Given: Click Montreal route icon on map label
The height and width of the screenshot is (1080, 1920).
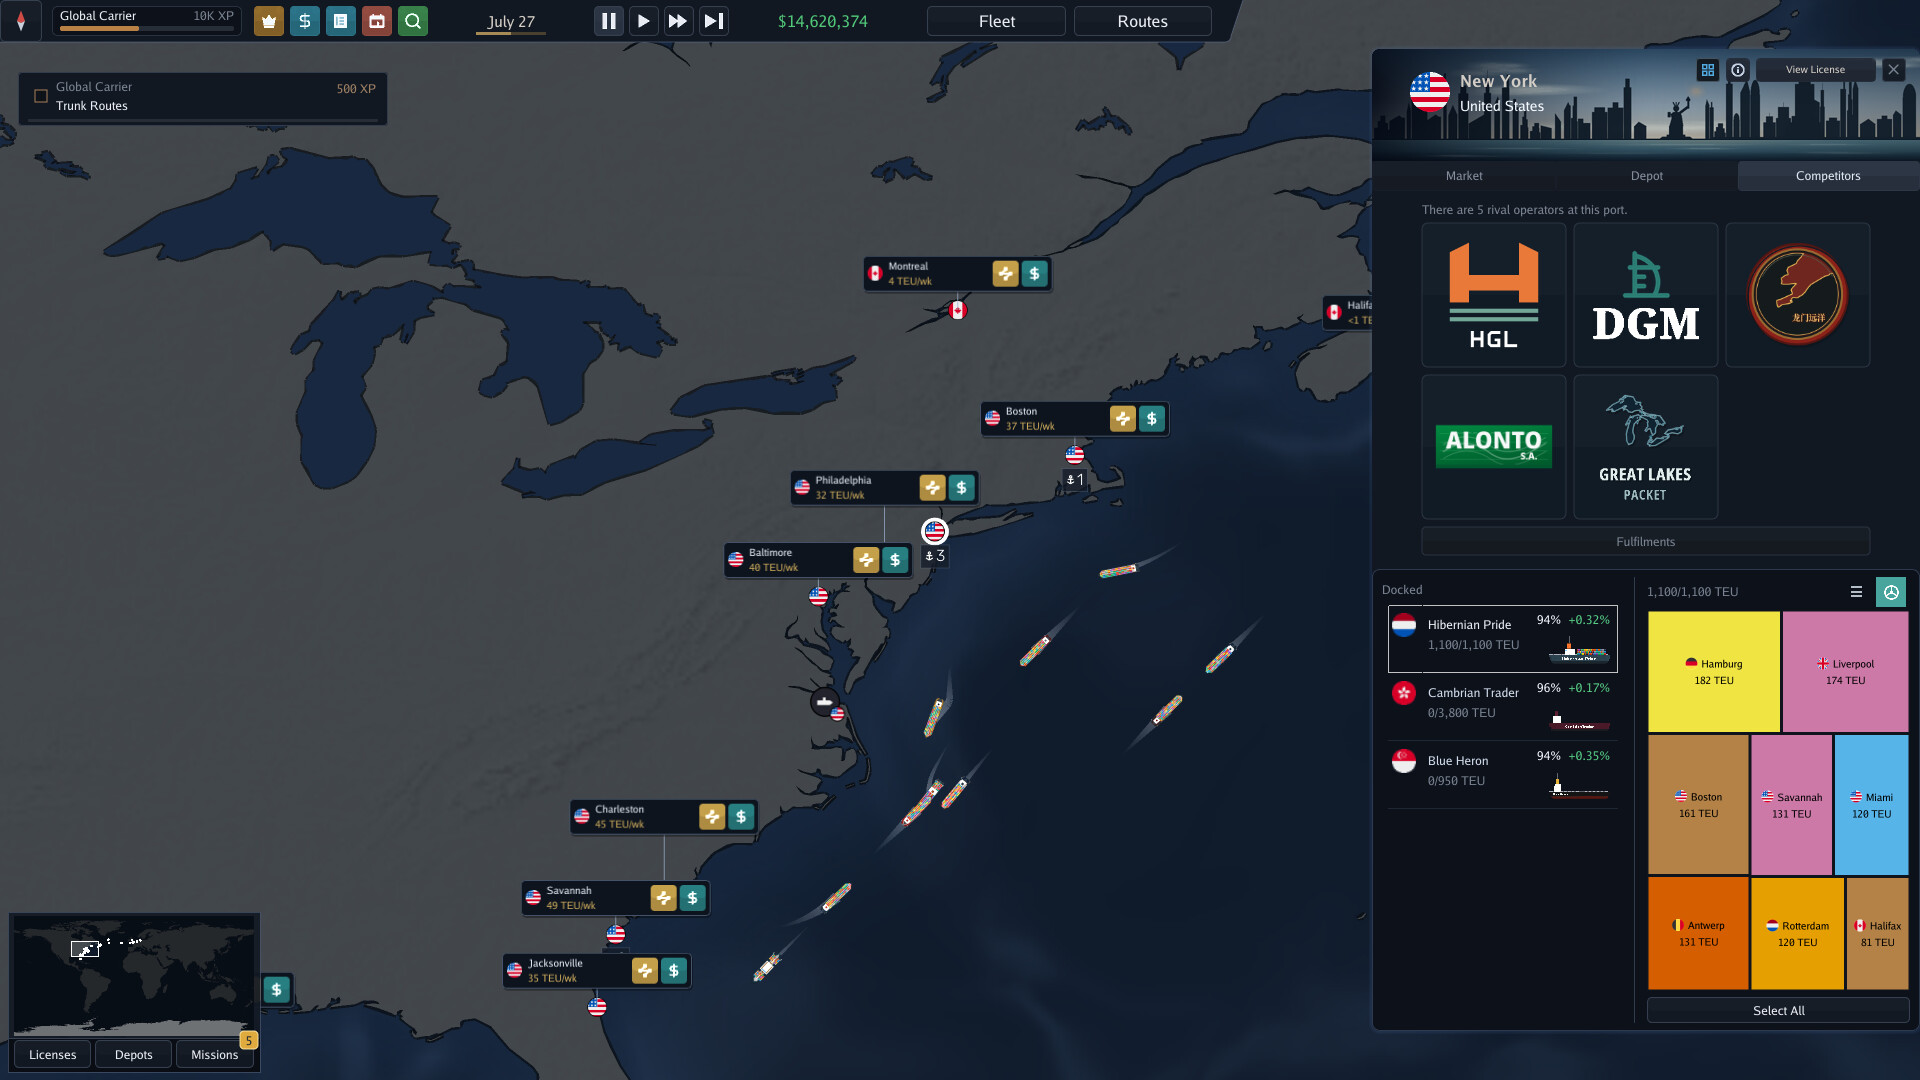Looking at the screenshot, I should pyautogui.click(x=1005, y=273).
